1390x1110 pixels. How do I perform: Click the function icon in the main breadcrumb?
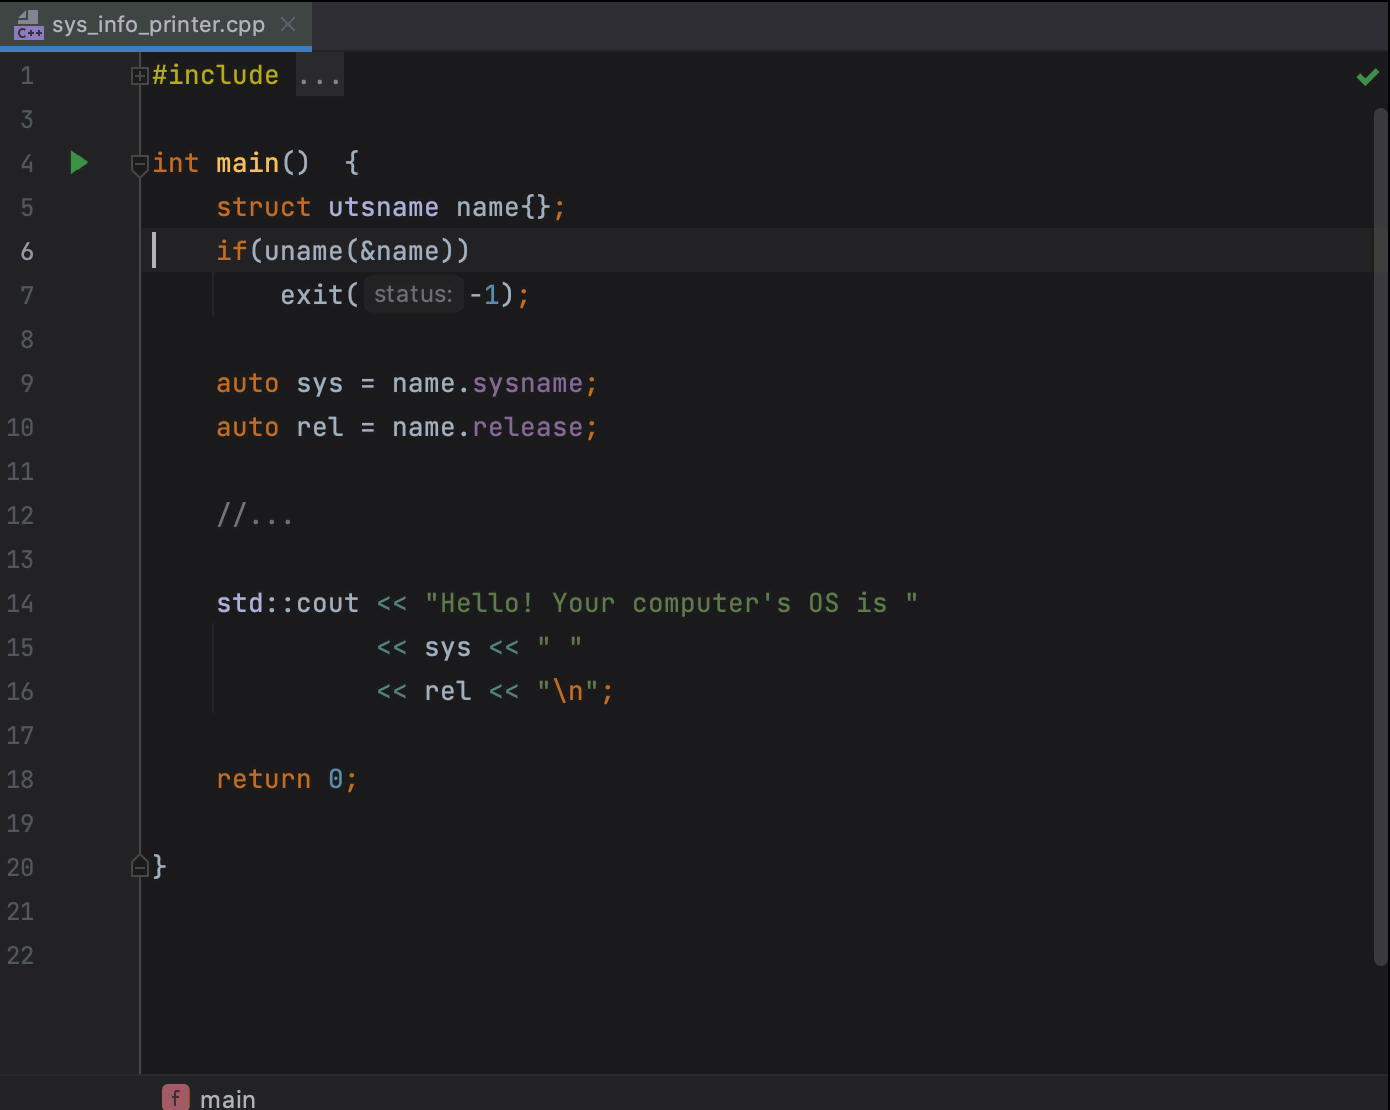(x=175, y=1097)
